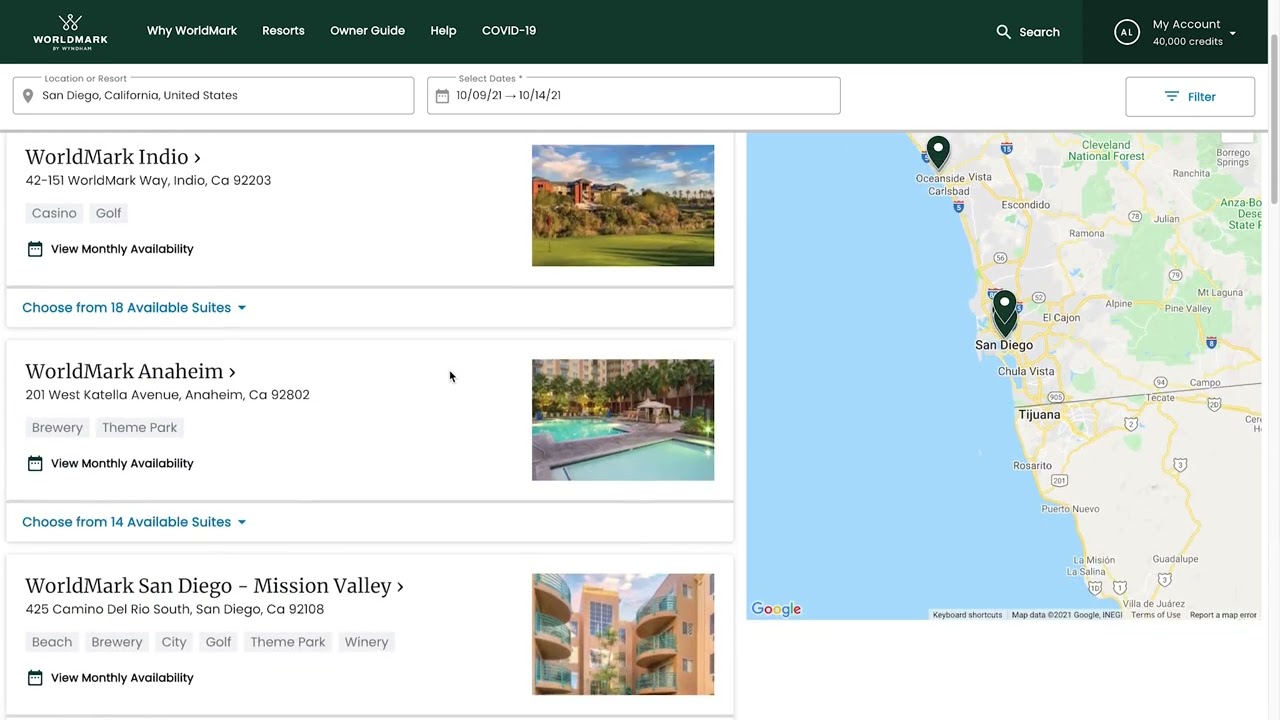This screenshot has height=720, width=1280.
Task: Click Theme Park tag under Mission Valley
Action: coord(288,642)
